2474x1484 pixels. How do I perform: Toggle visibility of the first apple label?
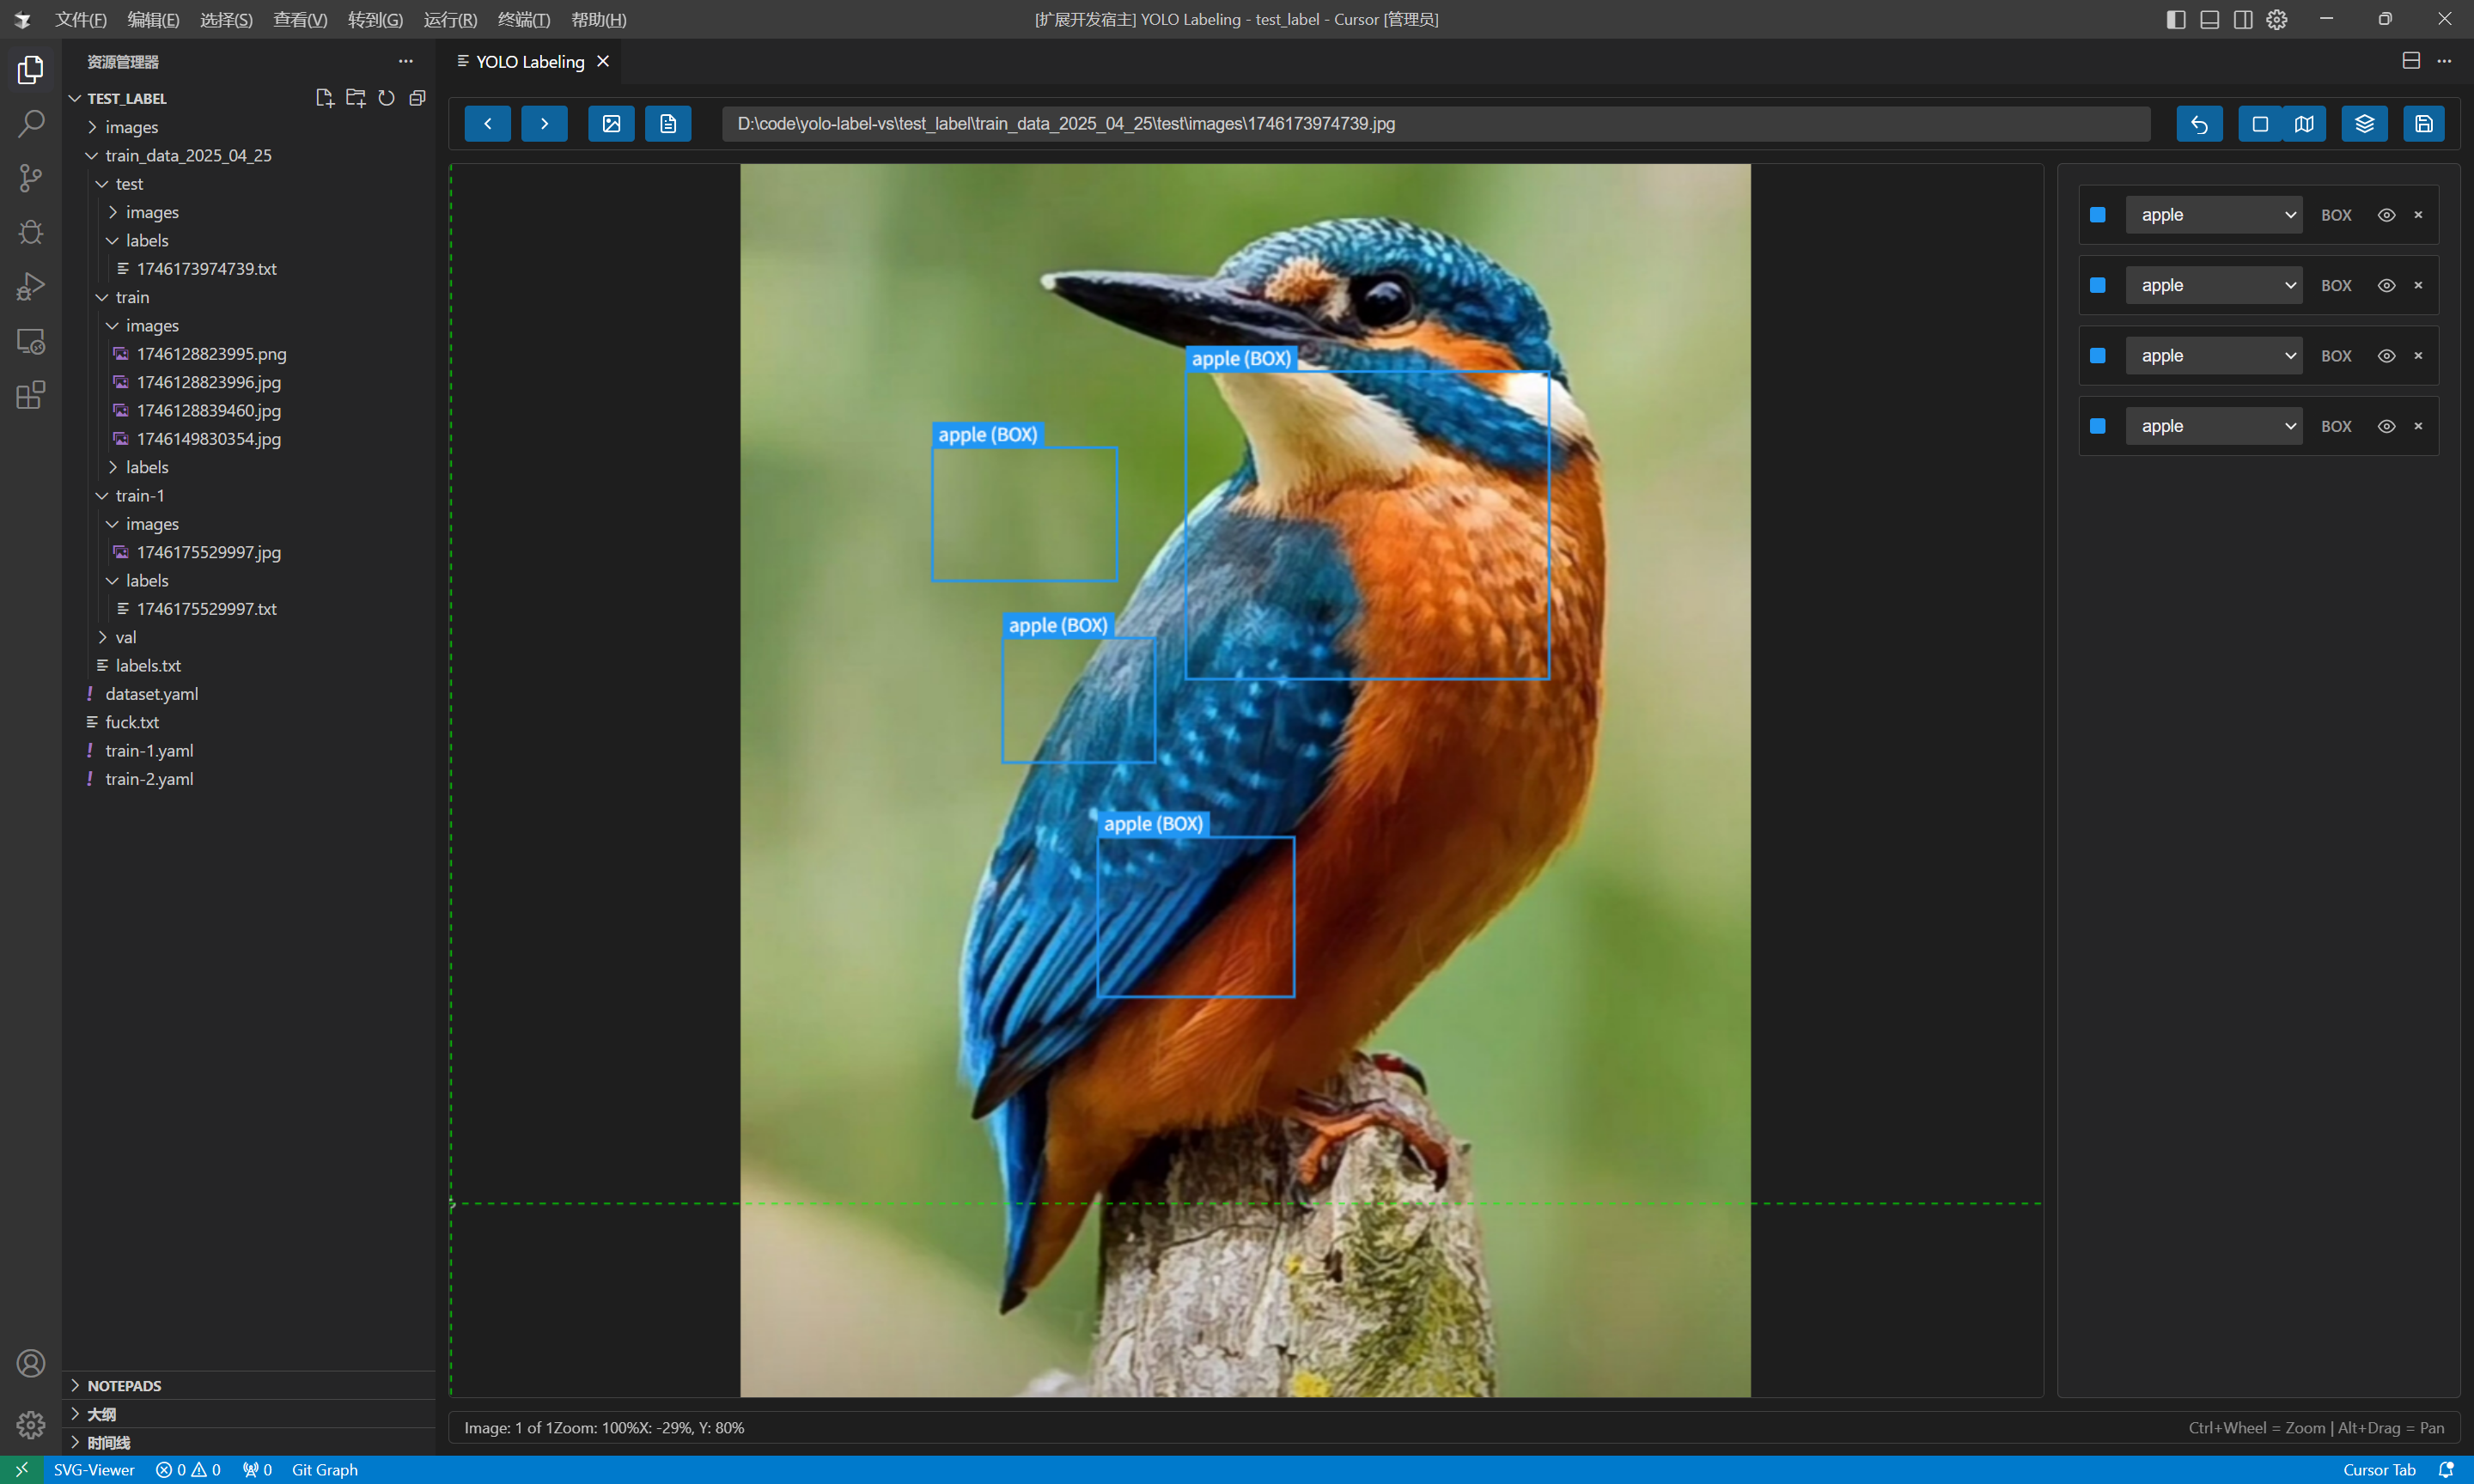point(2386,215)
